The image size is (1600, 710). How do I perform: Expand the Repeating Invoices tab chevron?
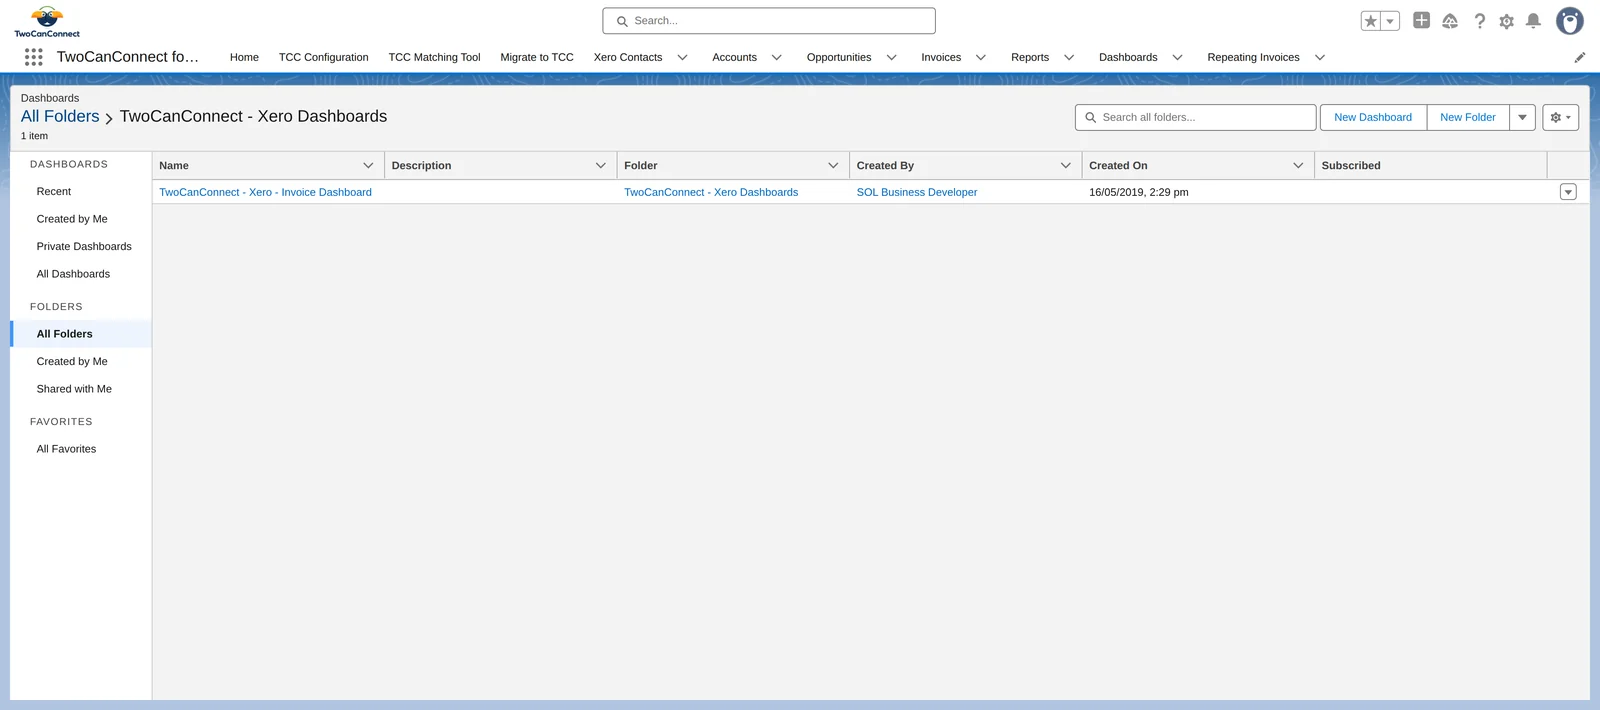(x=1320, y=57)
